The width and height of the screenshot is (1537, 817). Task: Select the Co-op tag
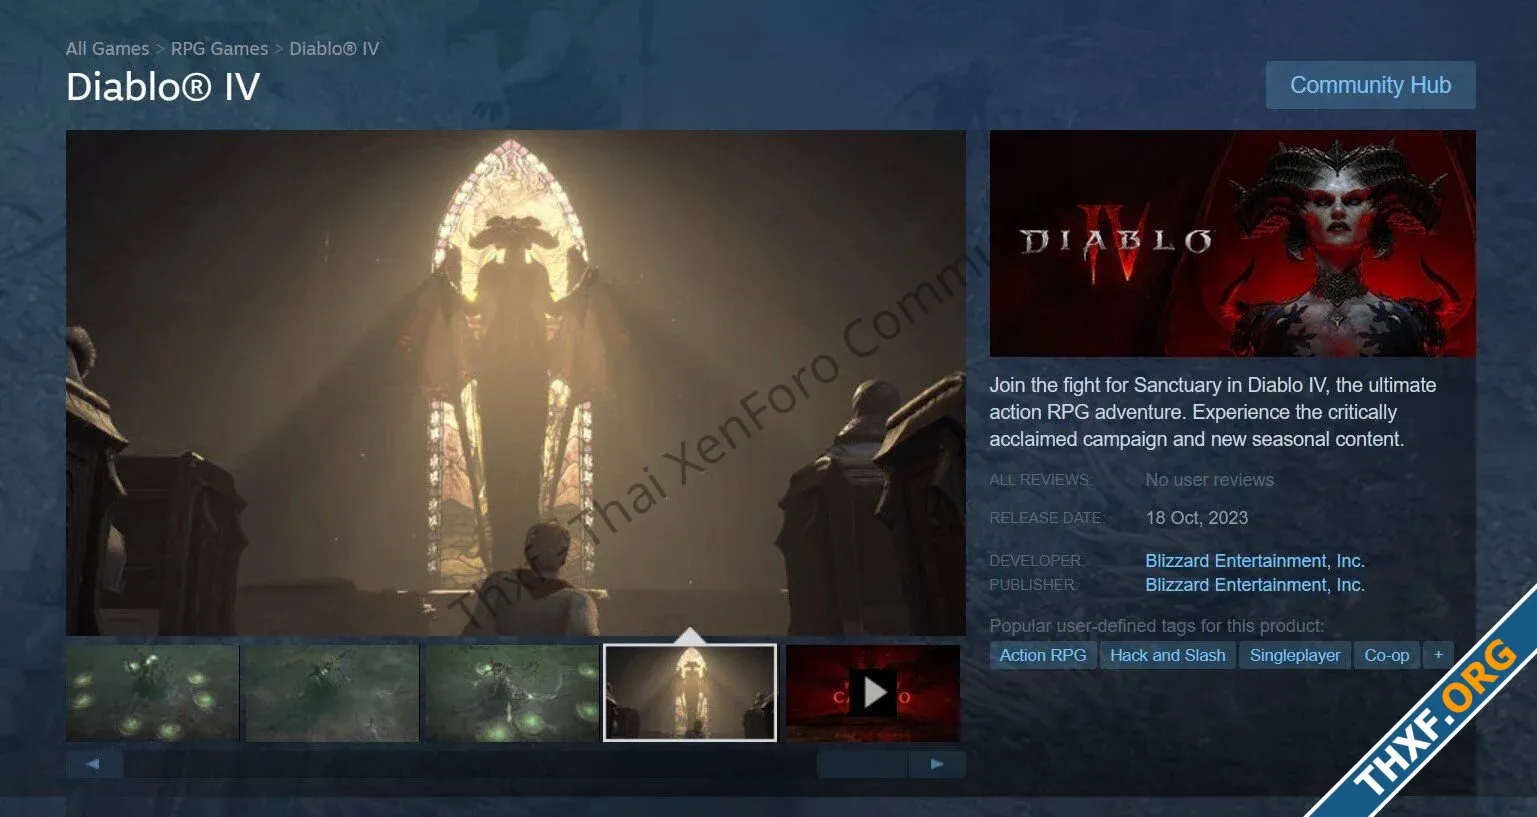(1386, 655)
